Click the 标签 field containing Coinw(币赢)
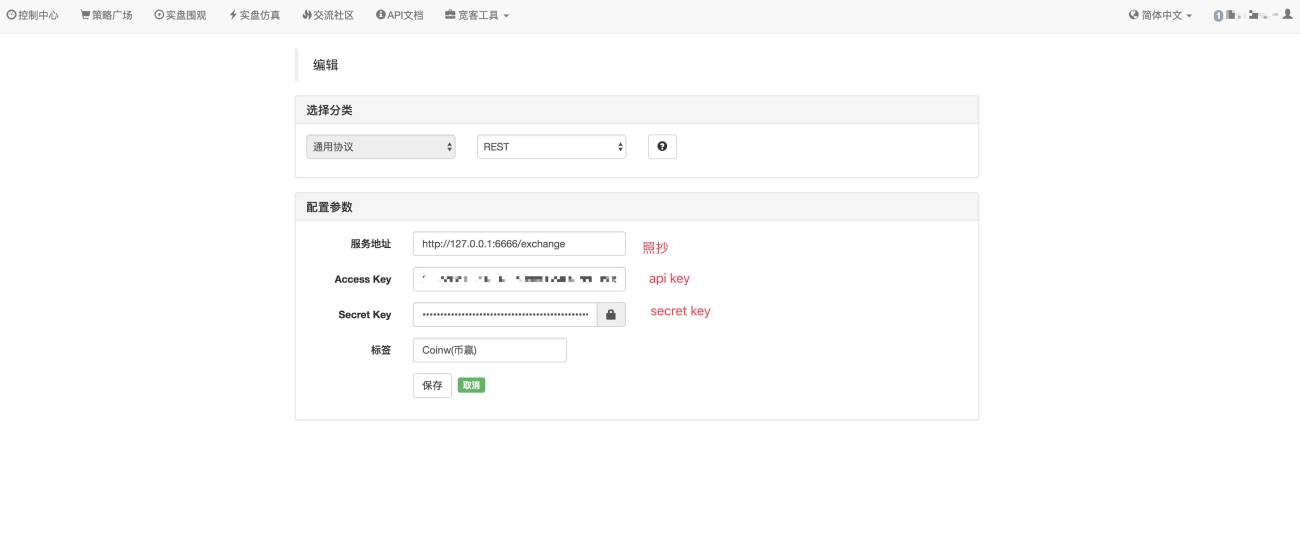Image resolution: width=1300 pixels, height=546 pixels. tap(490, 350)
